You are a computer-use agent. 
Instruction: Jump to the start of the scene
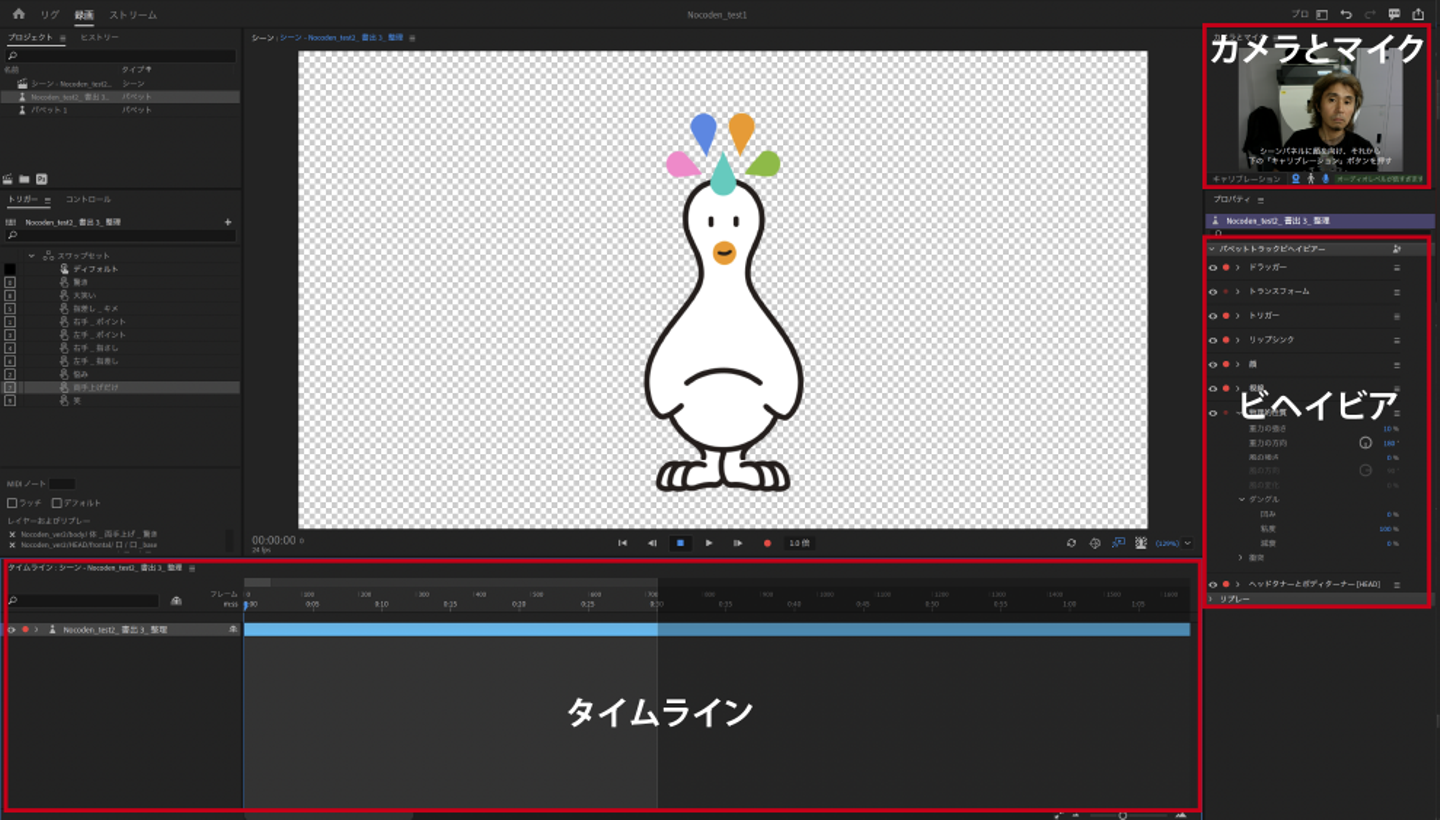pos(622,543)
